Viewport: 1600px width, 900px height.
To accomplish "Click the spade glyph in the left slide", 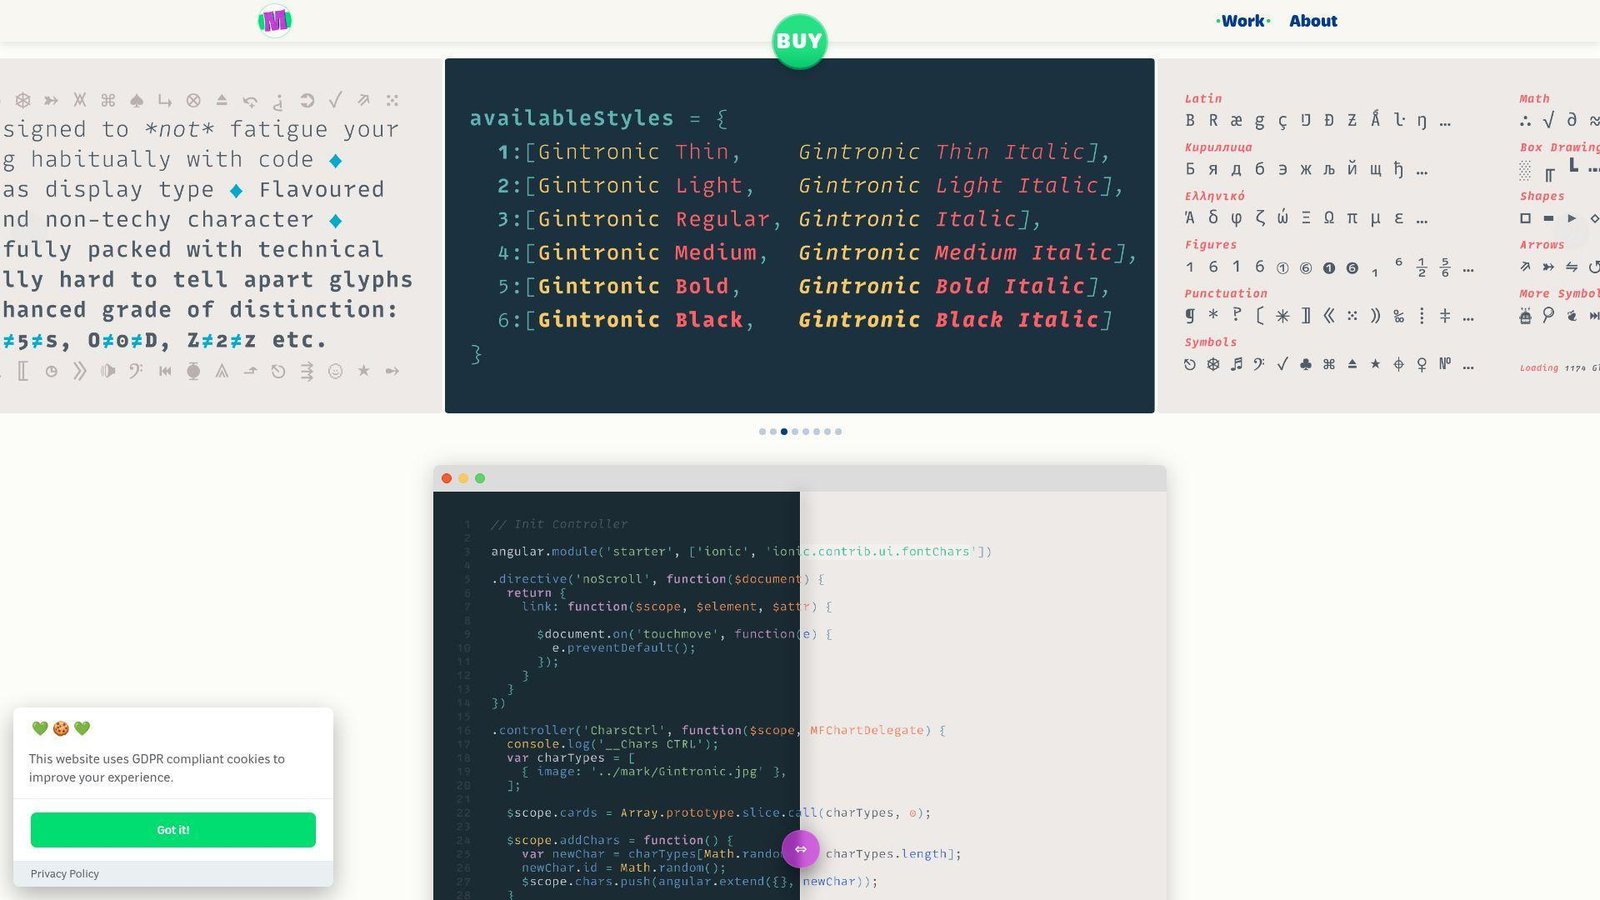I will tap(137, 100).
